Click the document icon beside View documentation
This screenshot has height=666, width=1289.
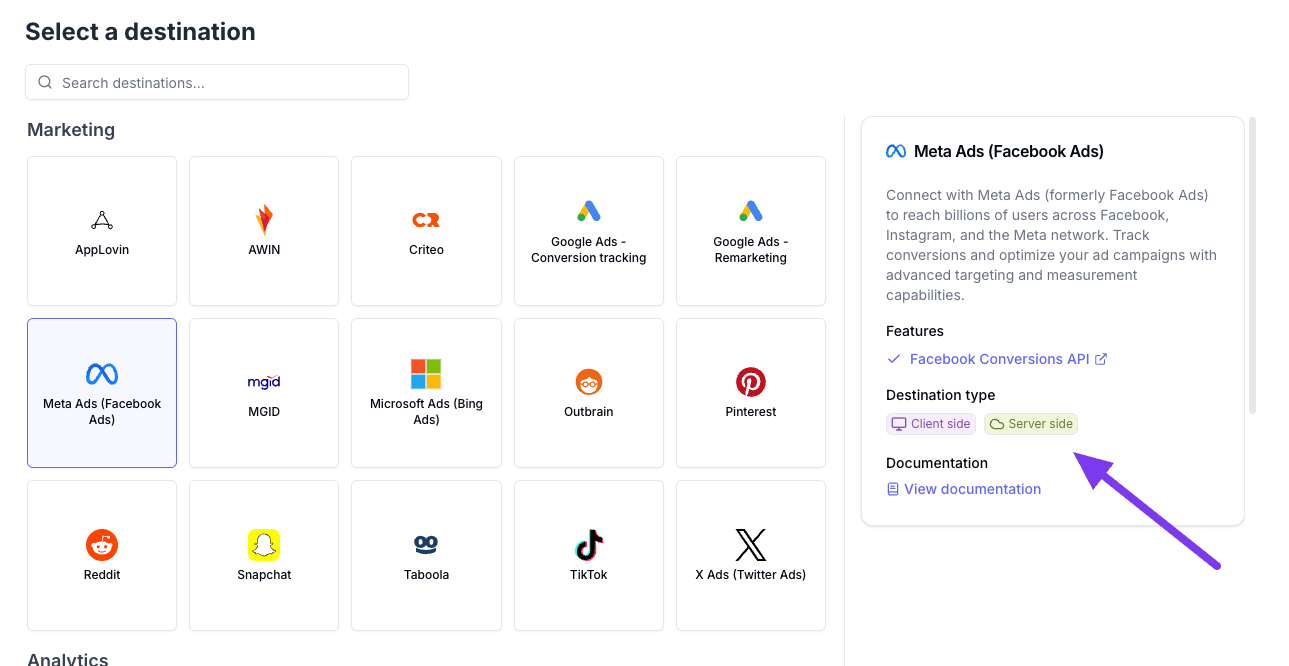coord(893,489)
